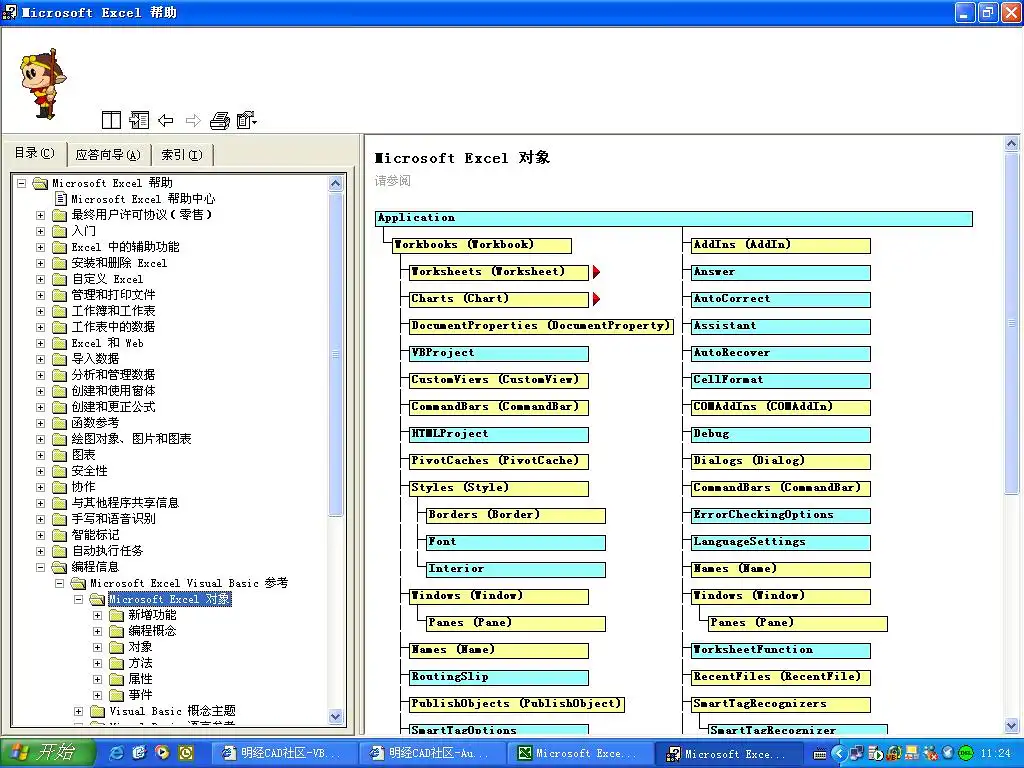Switch to 明经CAD社区-VB taskbar window

pyautogui.click(x=285, y=753)
